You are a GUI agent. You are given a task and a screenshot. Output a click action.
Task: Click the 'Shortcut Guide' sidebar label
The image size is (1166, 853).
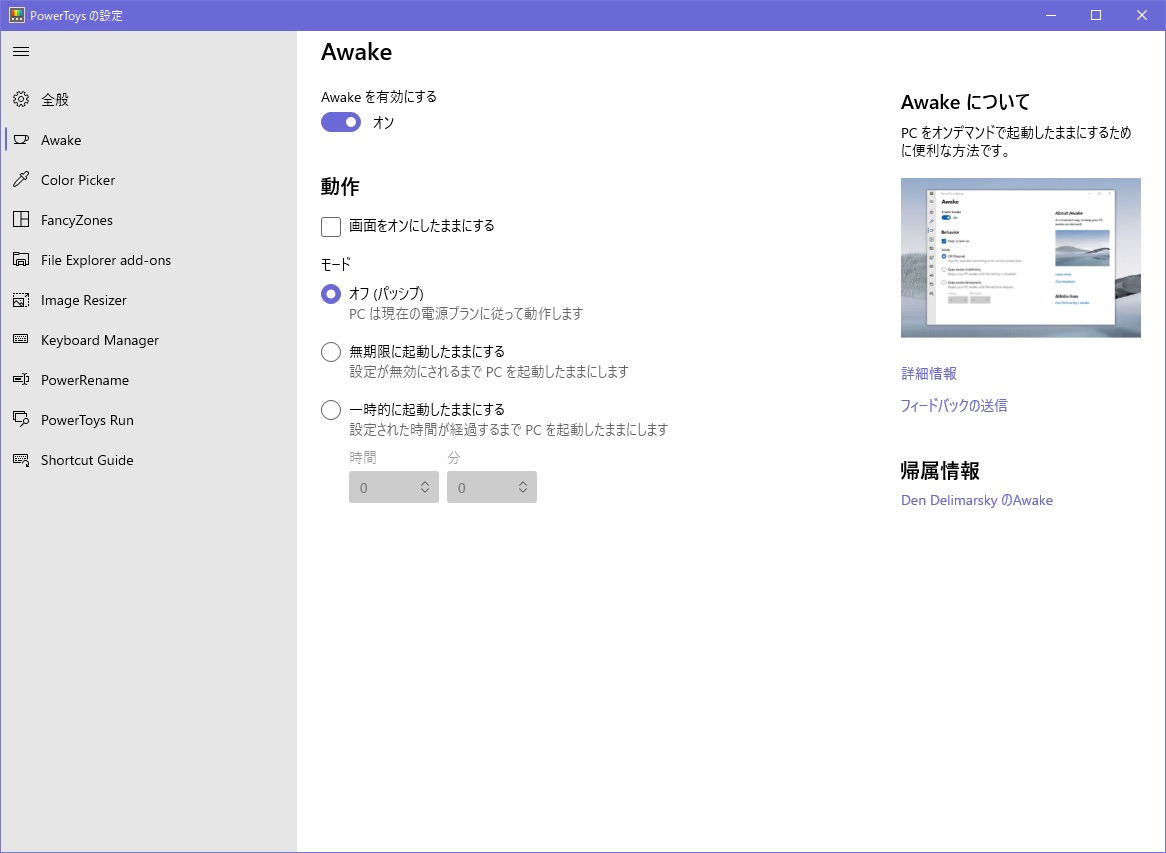tap(87, 460)
